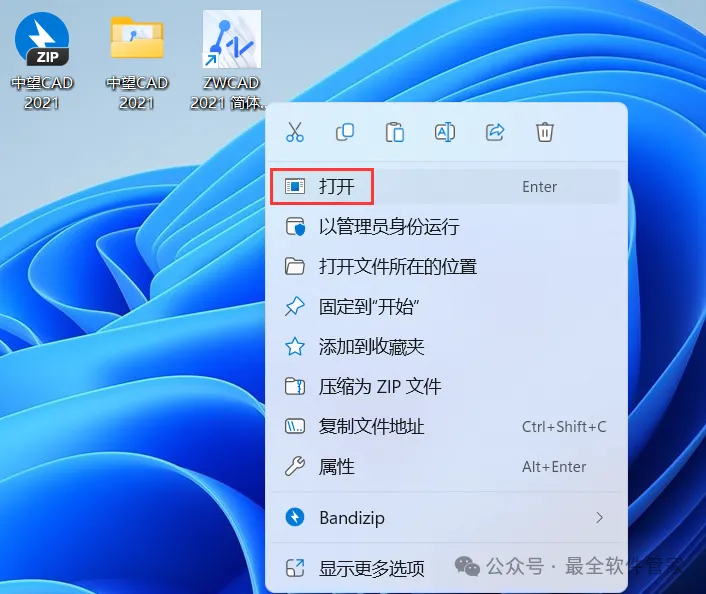Choose 以管理员身份运行 menu entry
Screen dimensions: 706x594
[445, 227]
